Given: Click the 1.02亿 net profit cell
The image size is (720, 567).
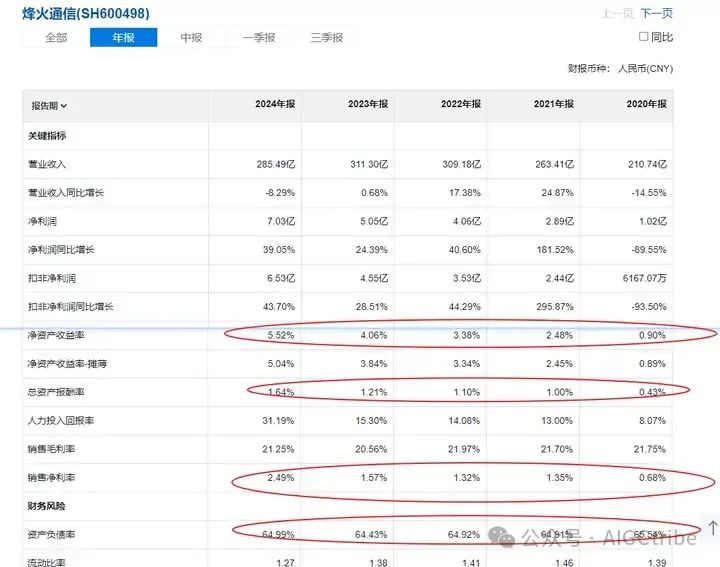Looking at the screenshot, I should pos(653,221).
